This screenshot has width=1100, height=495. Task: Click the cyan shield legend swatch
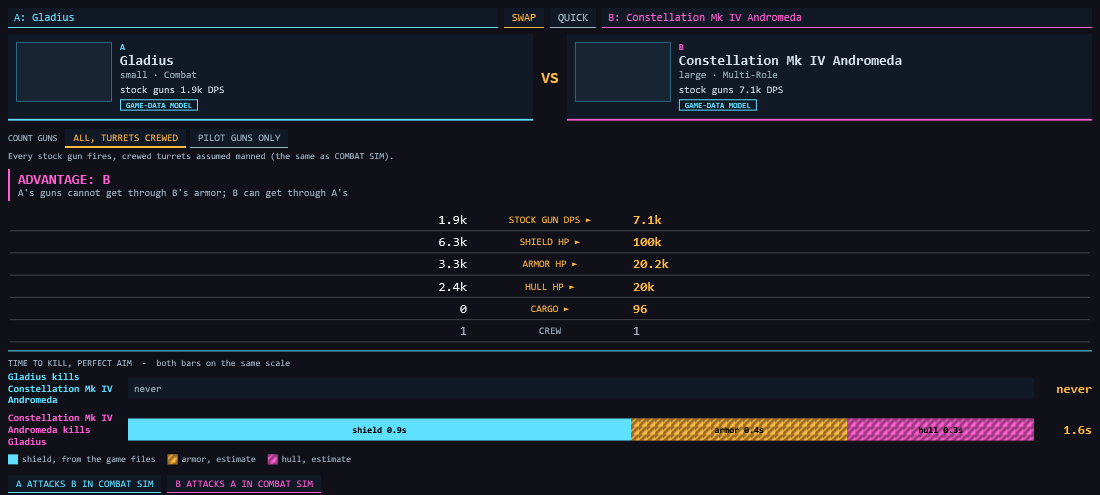(13, 459)
